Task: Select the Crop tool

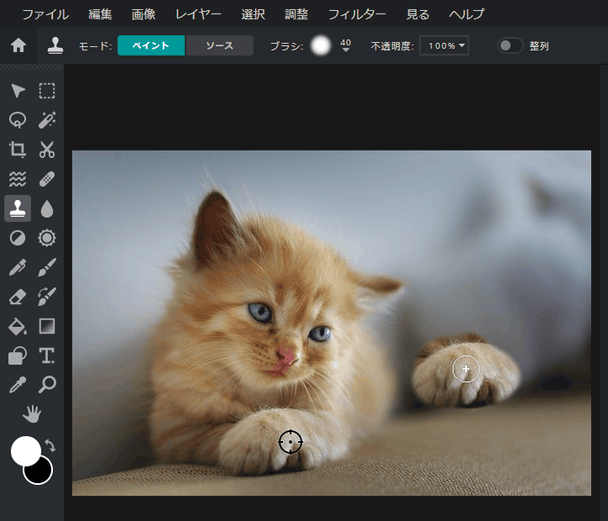Action: click(18, 150)
